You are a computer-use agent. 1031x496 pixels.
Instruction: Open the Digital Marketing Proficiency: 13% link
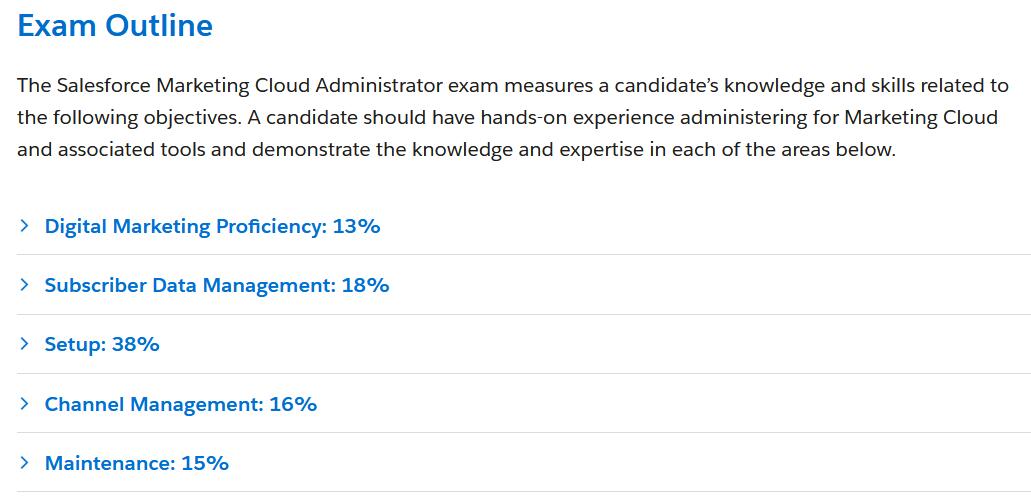[x=212, y=226]
